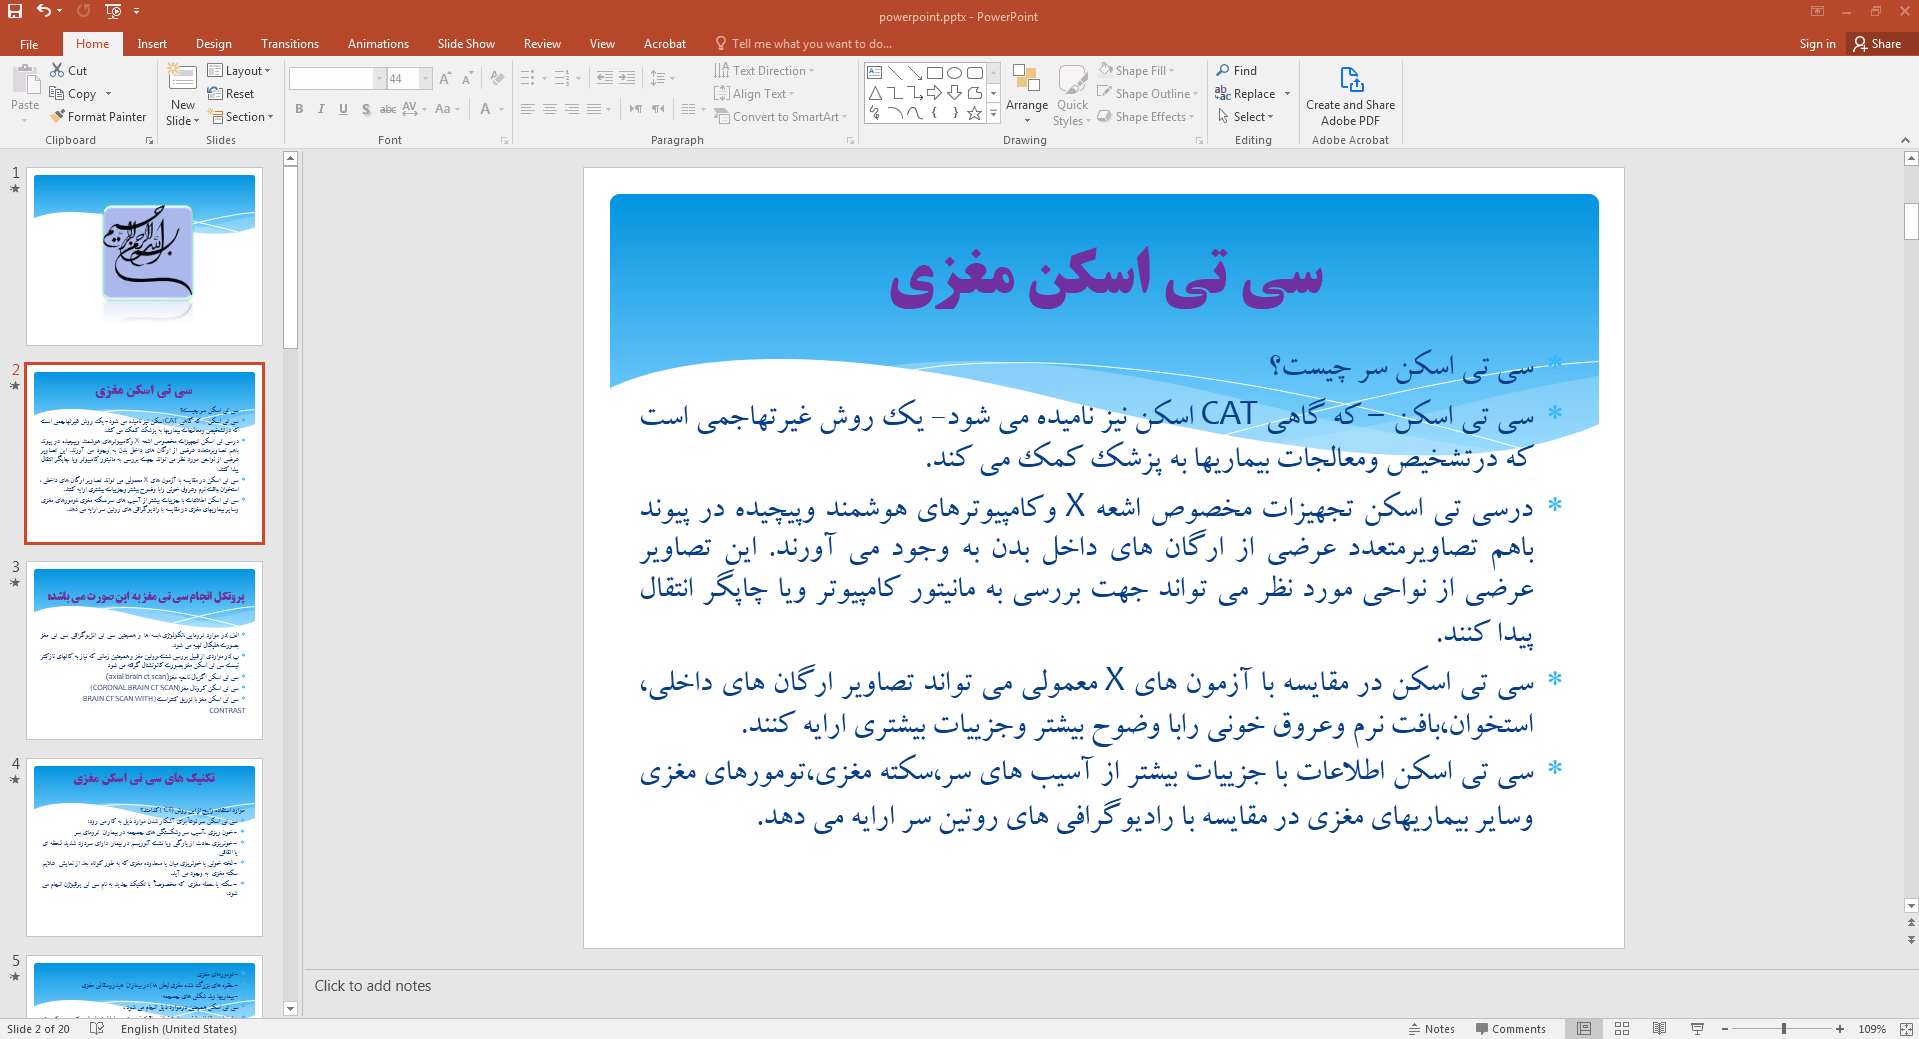
Task: Click the Save icon in the title bar
Action: 15,11
